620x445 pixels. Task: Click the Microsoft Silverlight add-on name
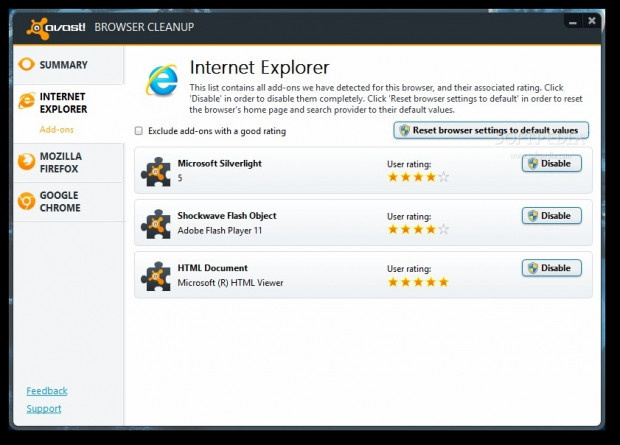219,163
